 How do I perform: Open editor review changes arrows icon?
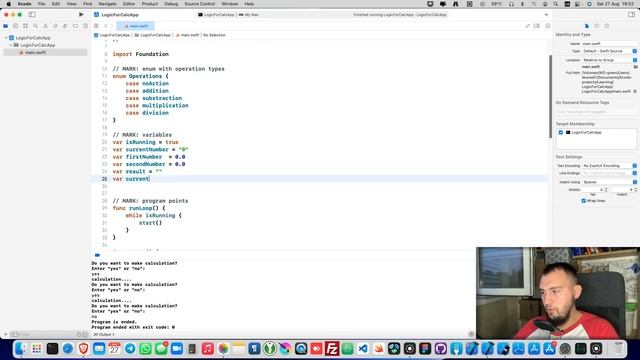pos(527,26)
